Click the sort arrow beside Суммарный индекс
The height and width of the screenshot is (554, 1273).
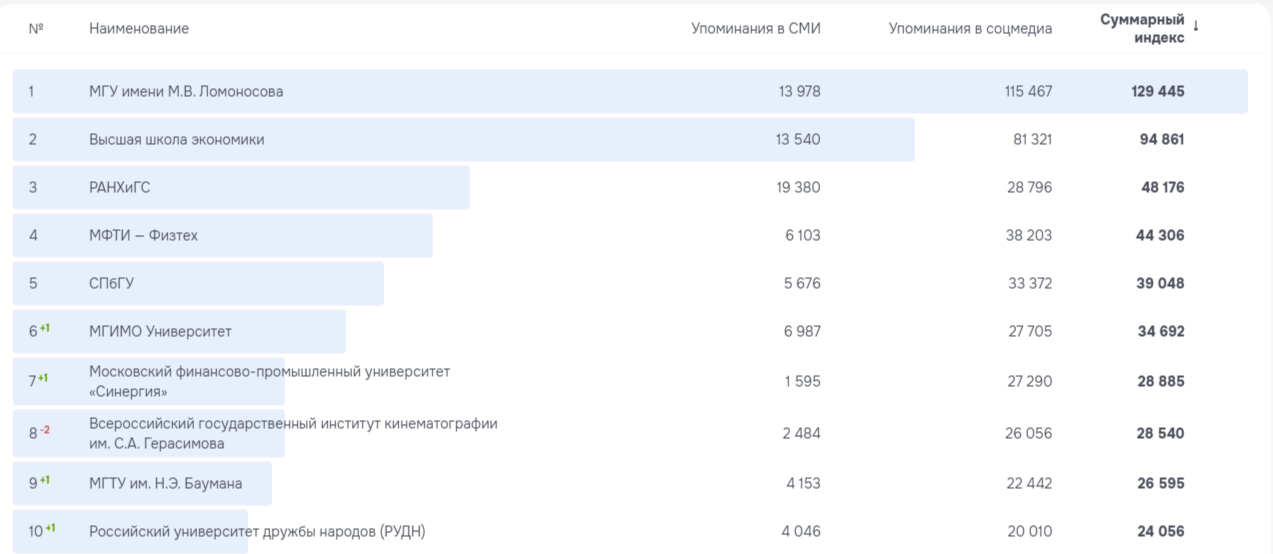click(x=1196, y=27)
